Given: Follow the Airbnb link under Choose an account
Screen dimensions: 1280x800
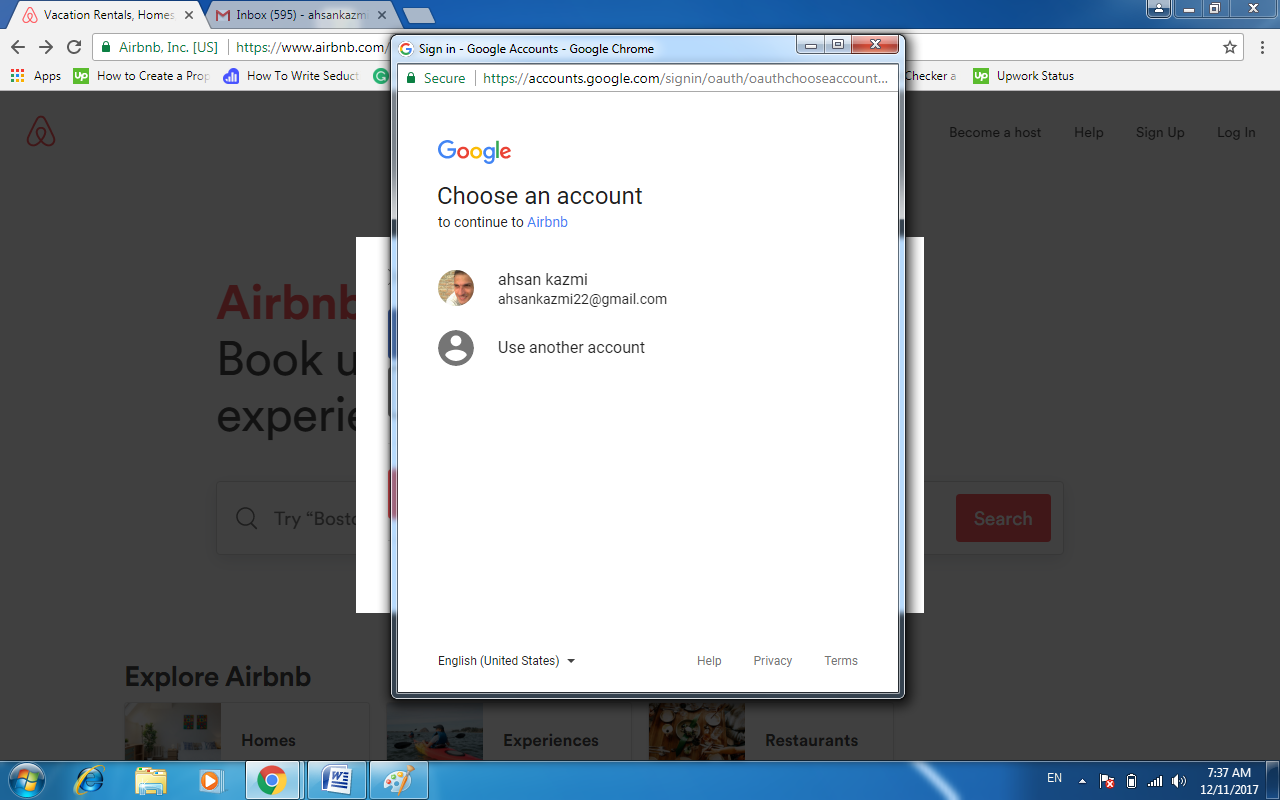Looking at the screenshot, I should [x=547, y=222].
